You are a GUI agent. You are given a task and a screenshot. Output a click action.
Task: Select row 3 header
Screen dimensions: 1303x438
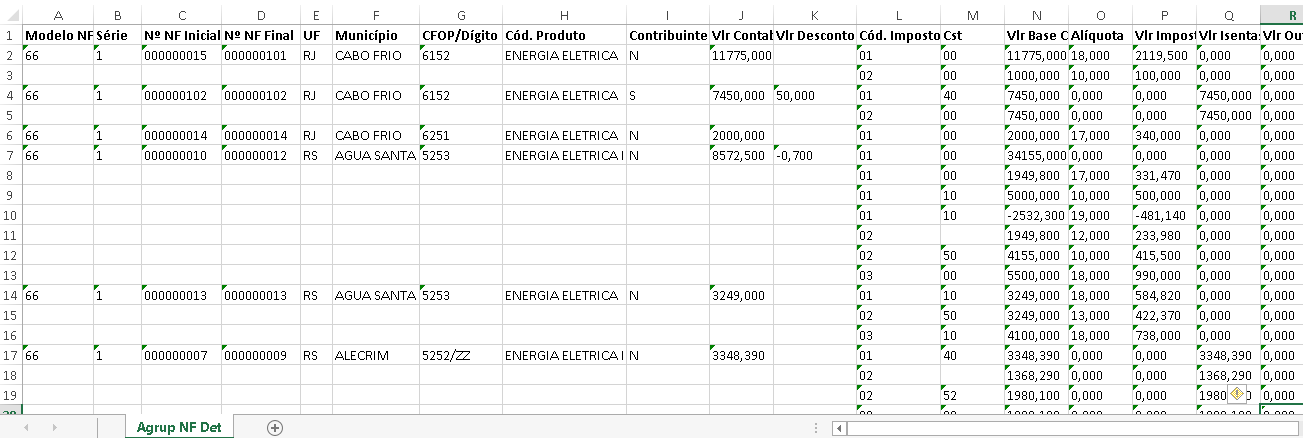[x=11, y=75]
